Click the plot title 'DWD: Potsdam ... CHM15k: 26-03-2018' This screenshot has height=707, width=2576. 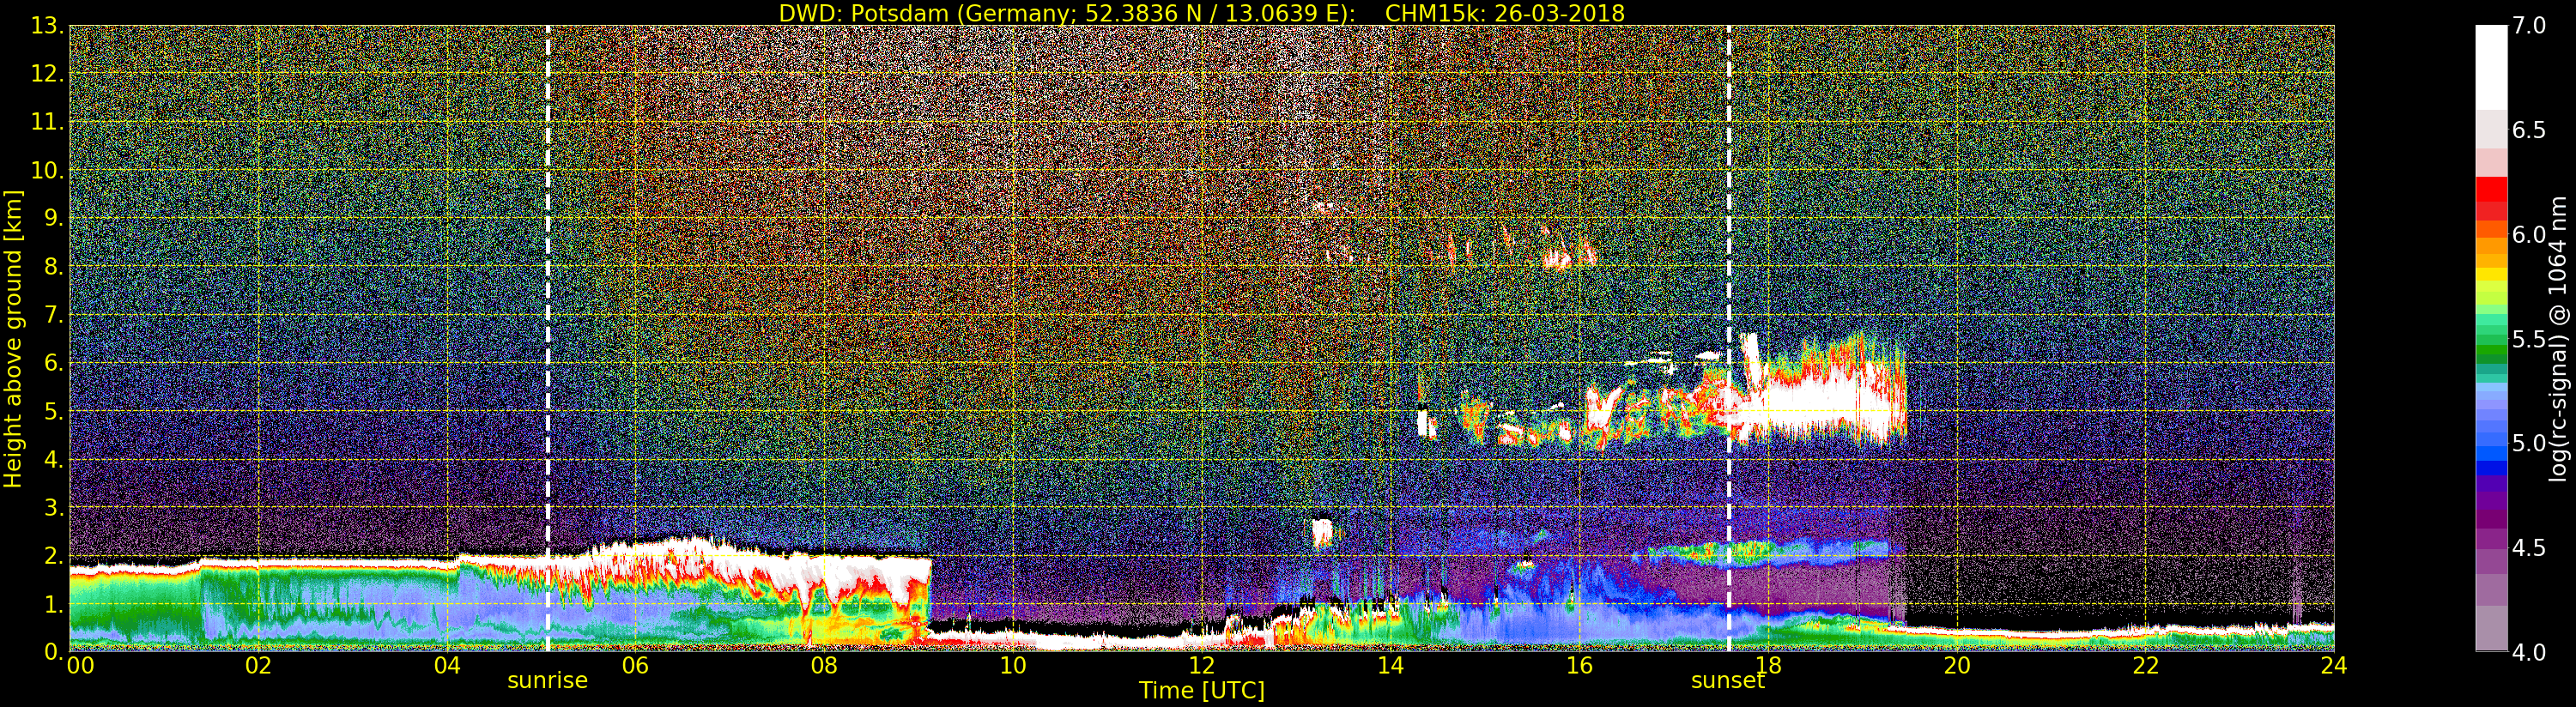(x=1201, y=13)
